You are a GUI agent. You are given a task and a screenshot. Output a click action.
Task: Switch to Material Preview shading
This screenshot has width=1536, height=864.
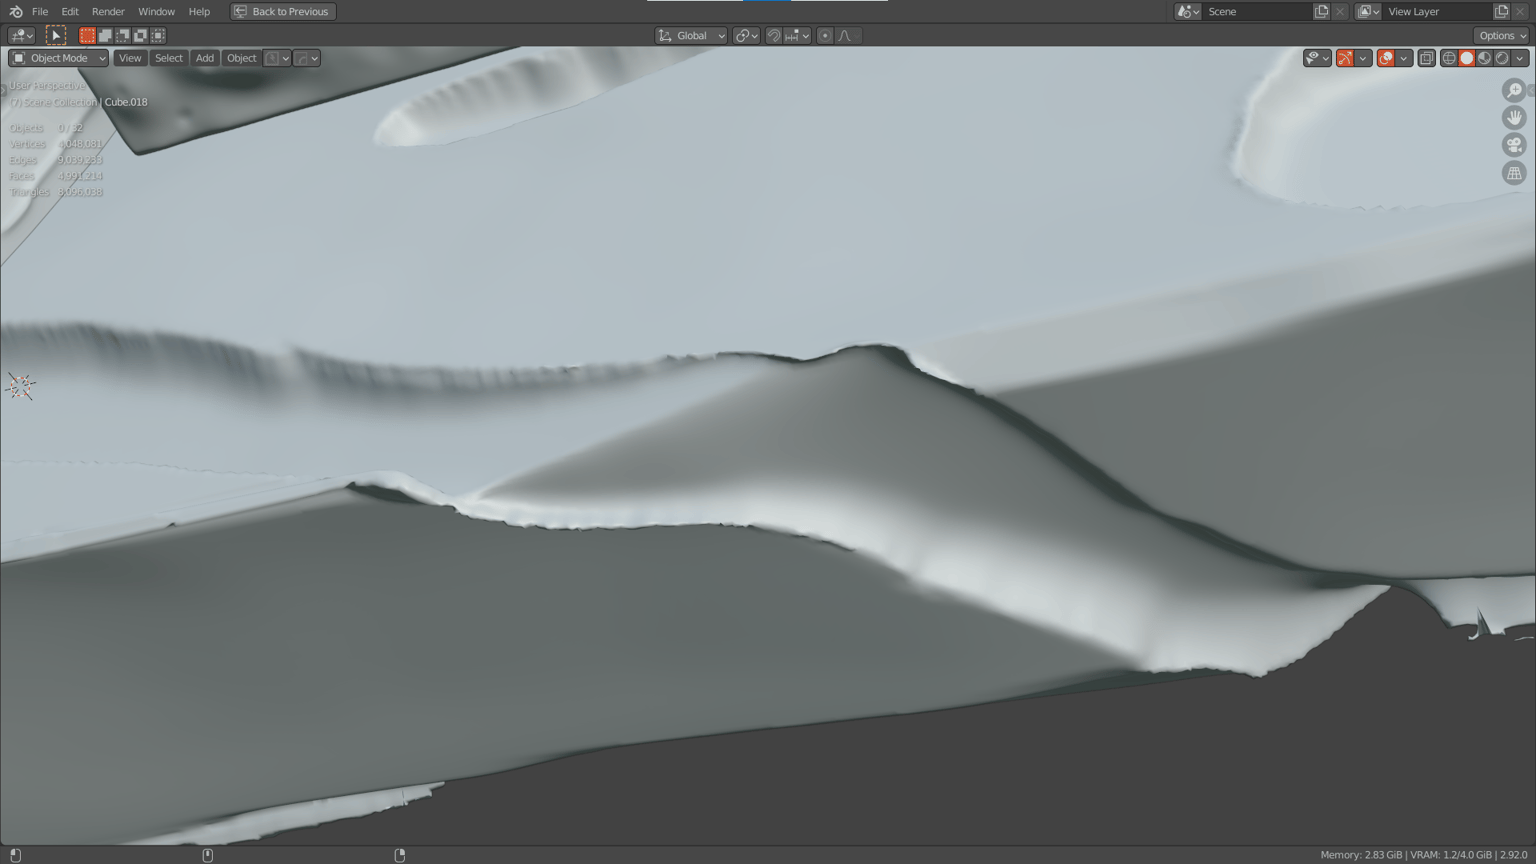pos(1484,58)
